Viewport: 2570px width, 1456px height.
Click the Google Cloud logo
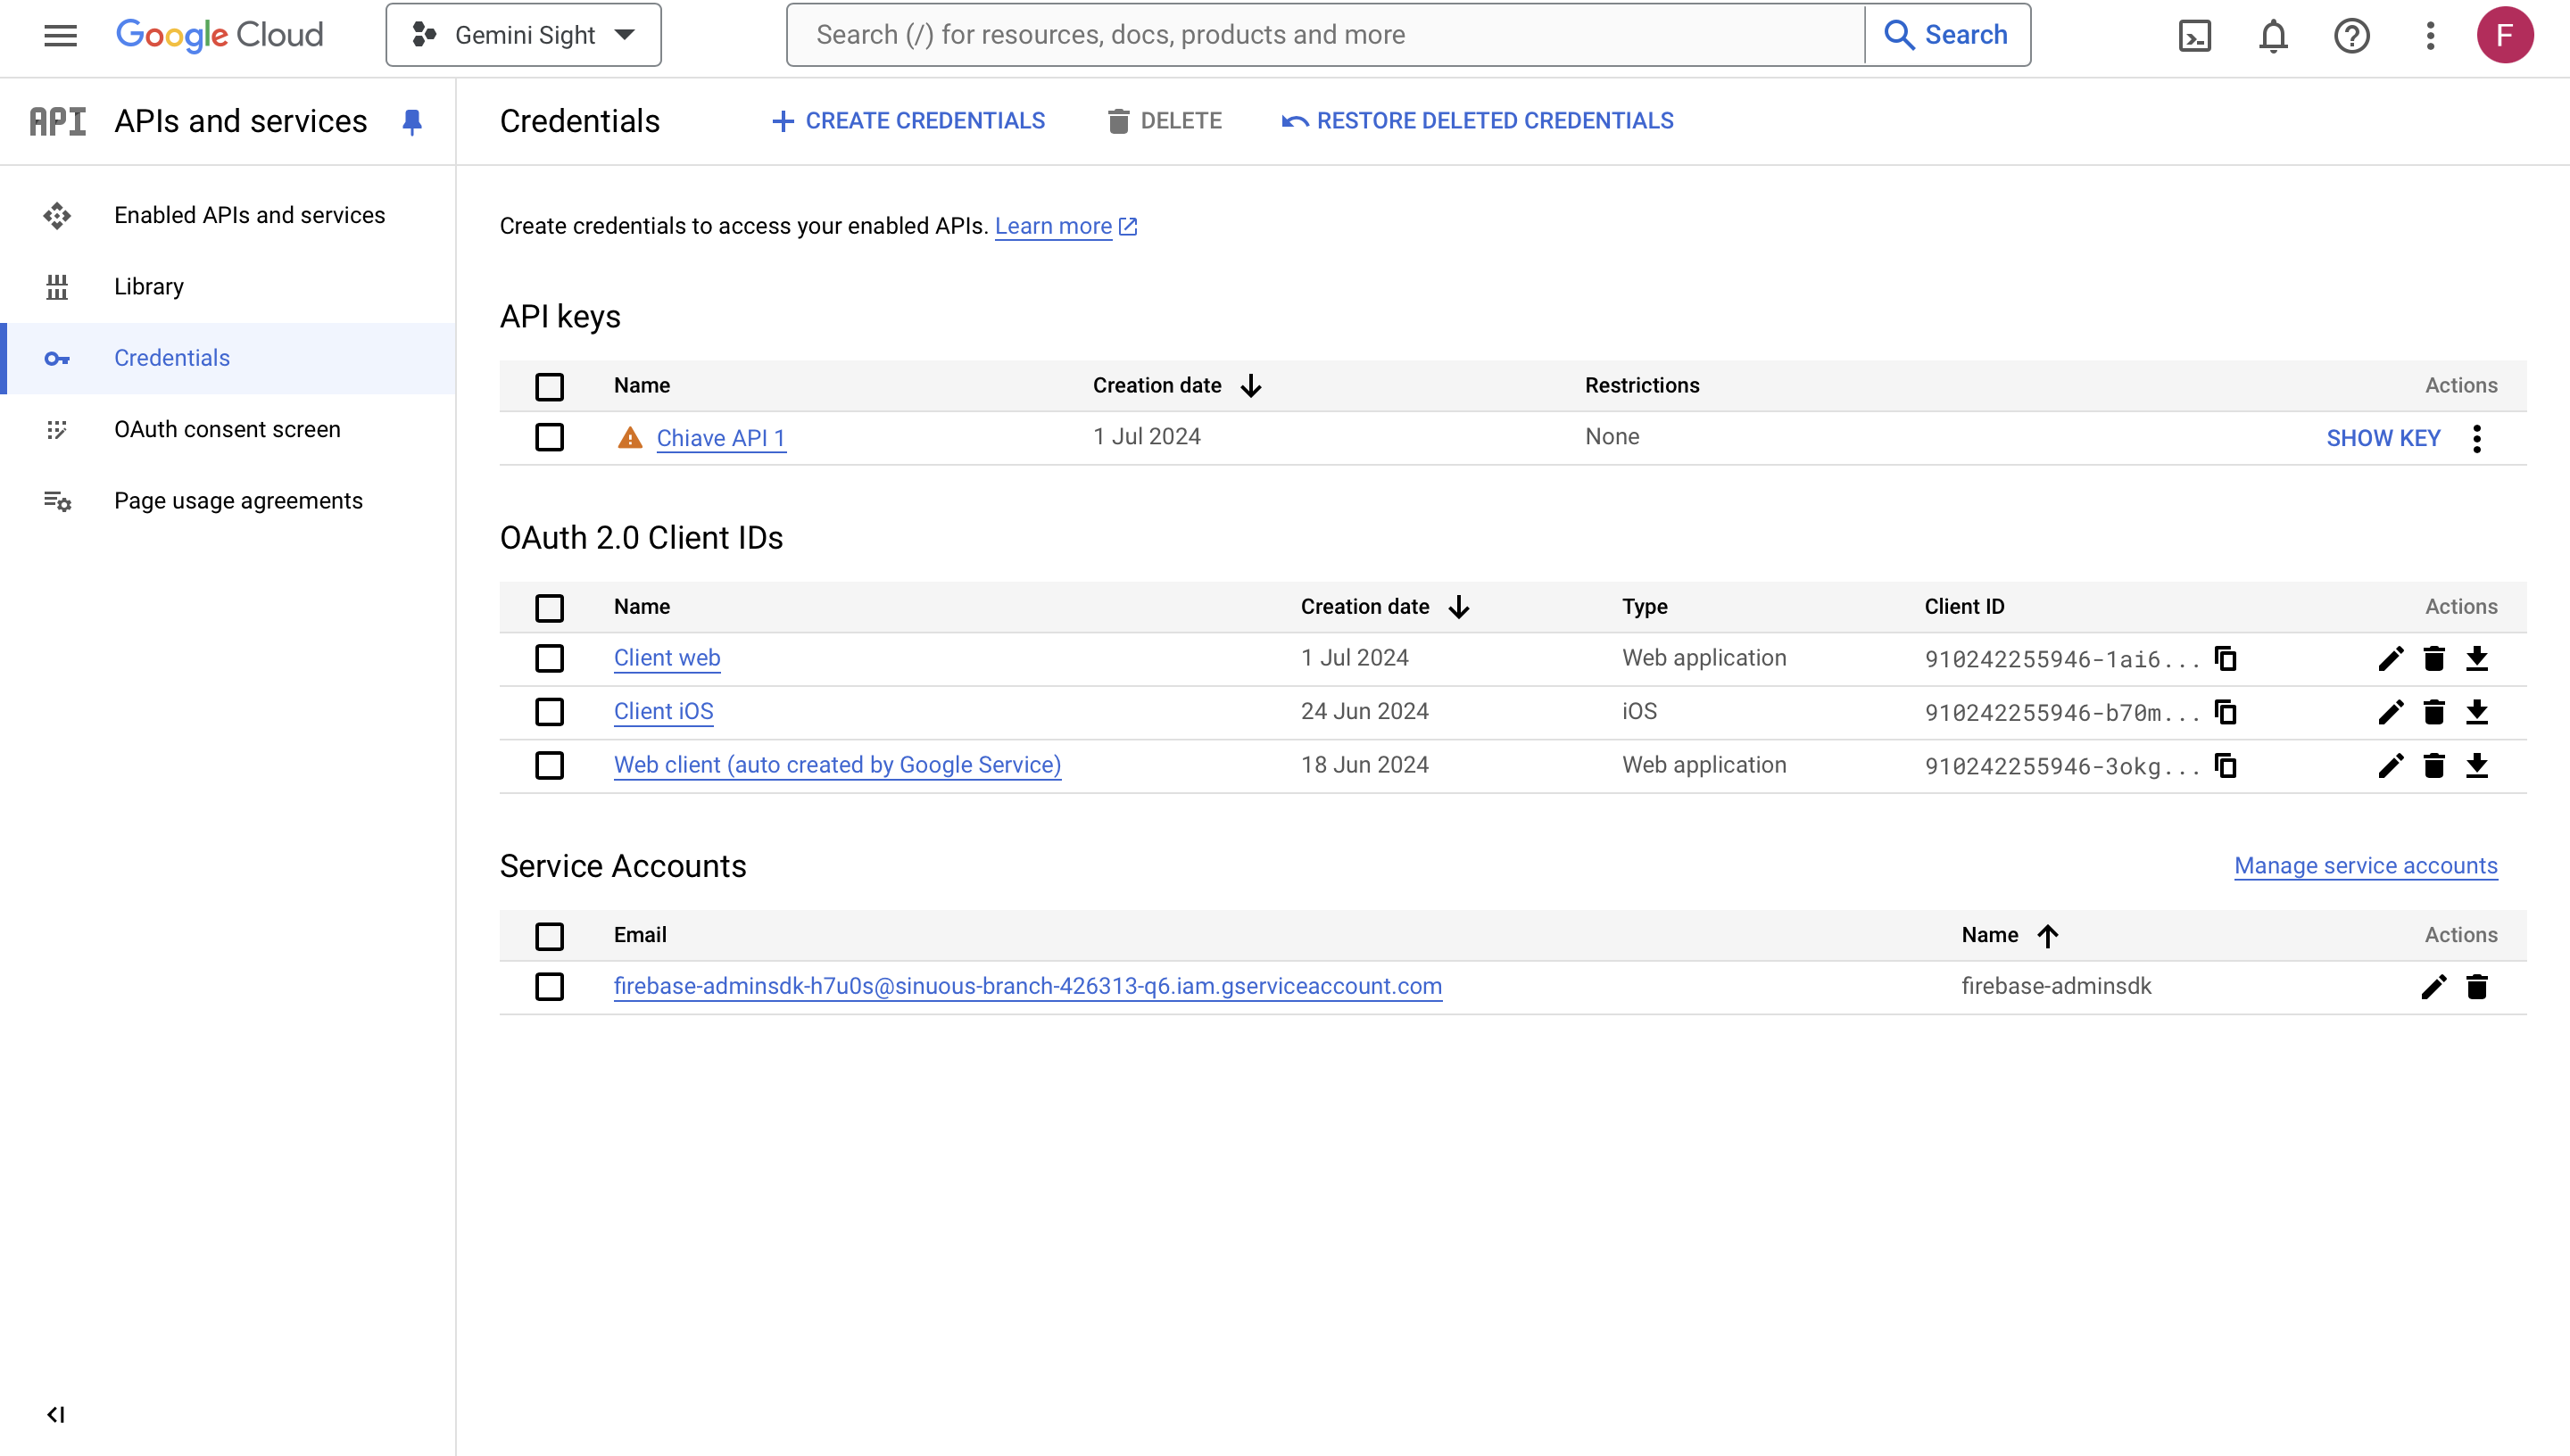[220, 35]
